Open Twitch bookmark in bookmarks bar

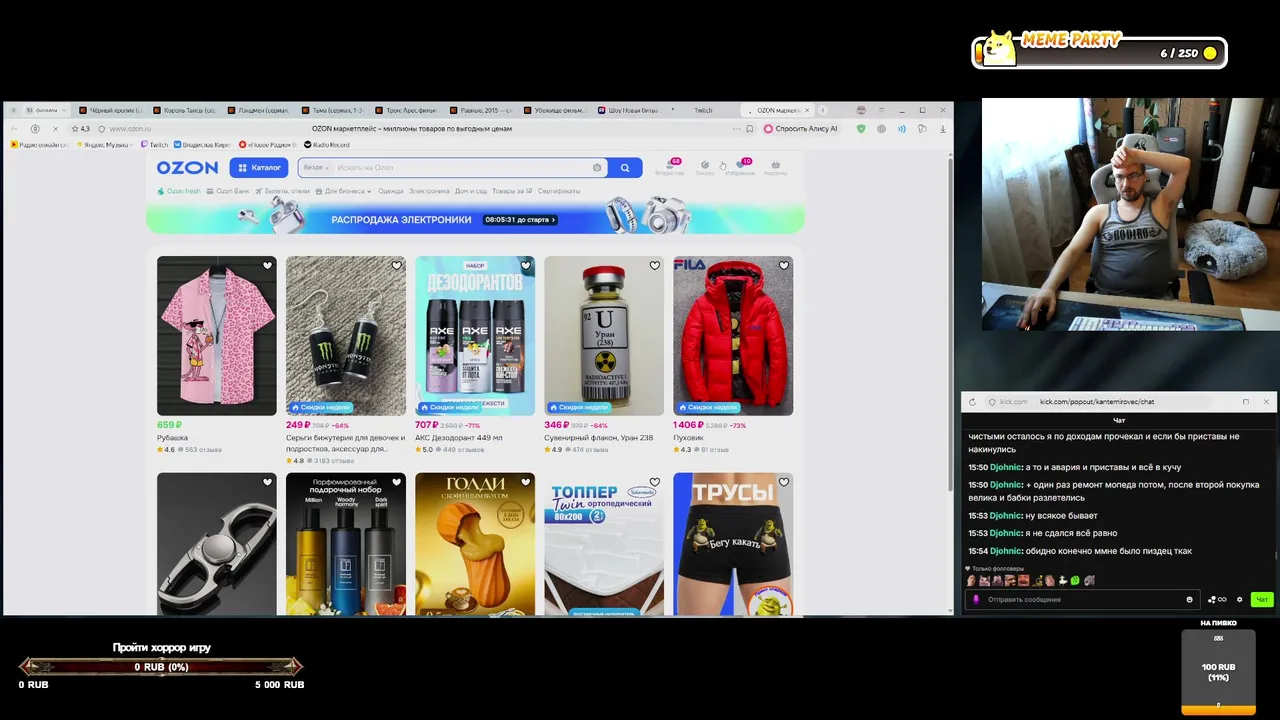point(155,145)
